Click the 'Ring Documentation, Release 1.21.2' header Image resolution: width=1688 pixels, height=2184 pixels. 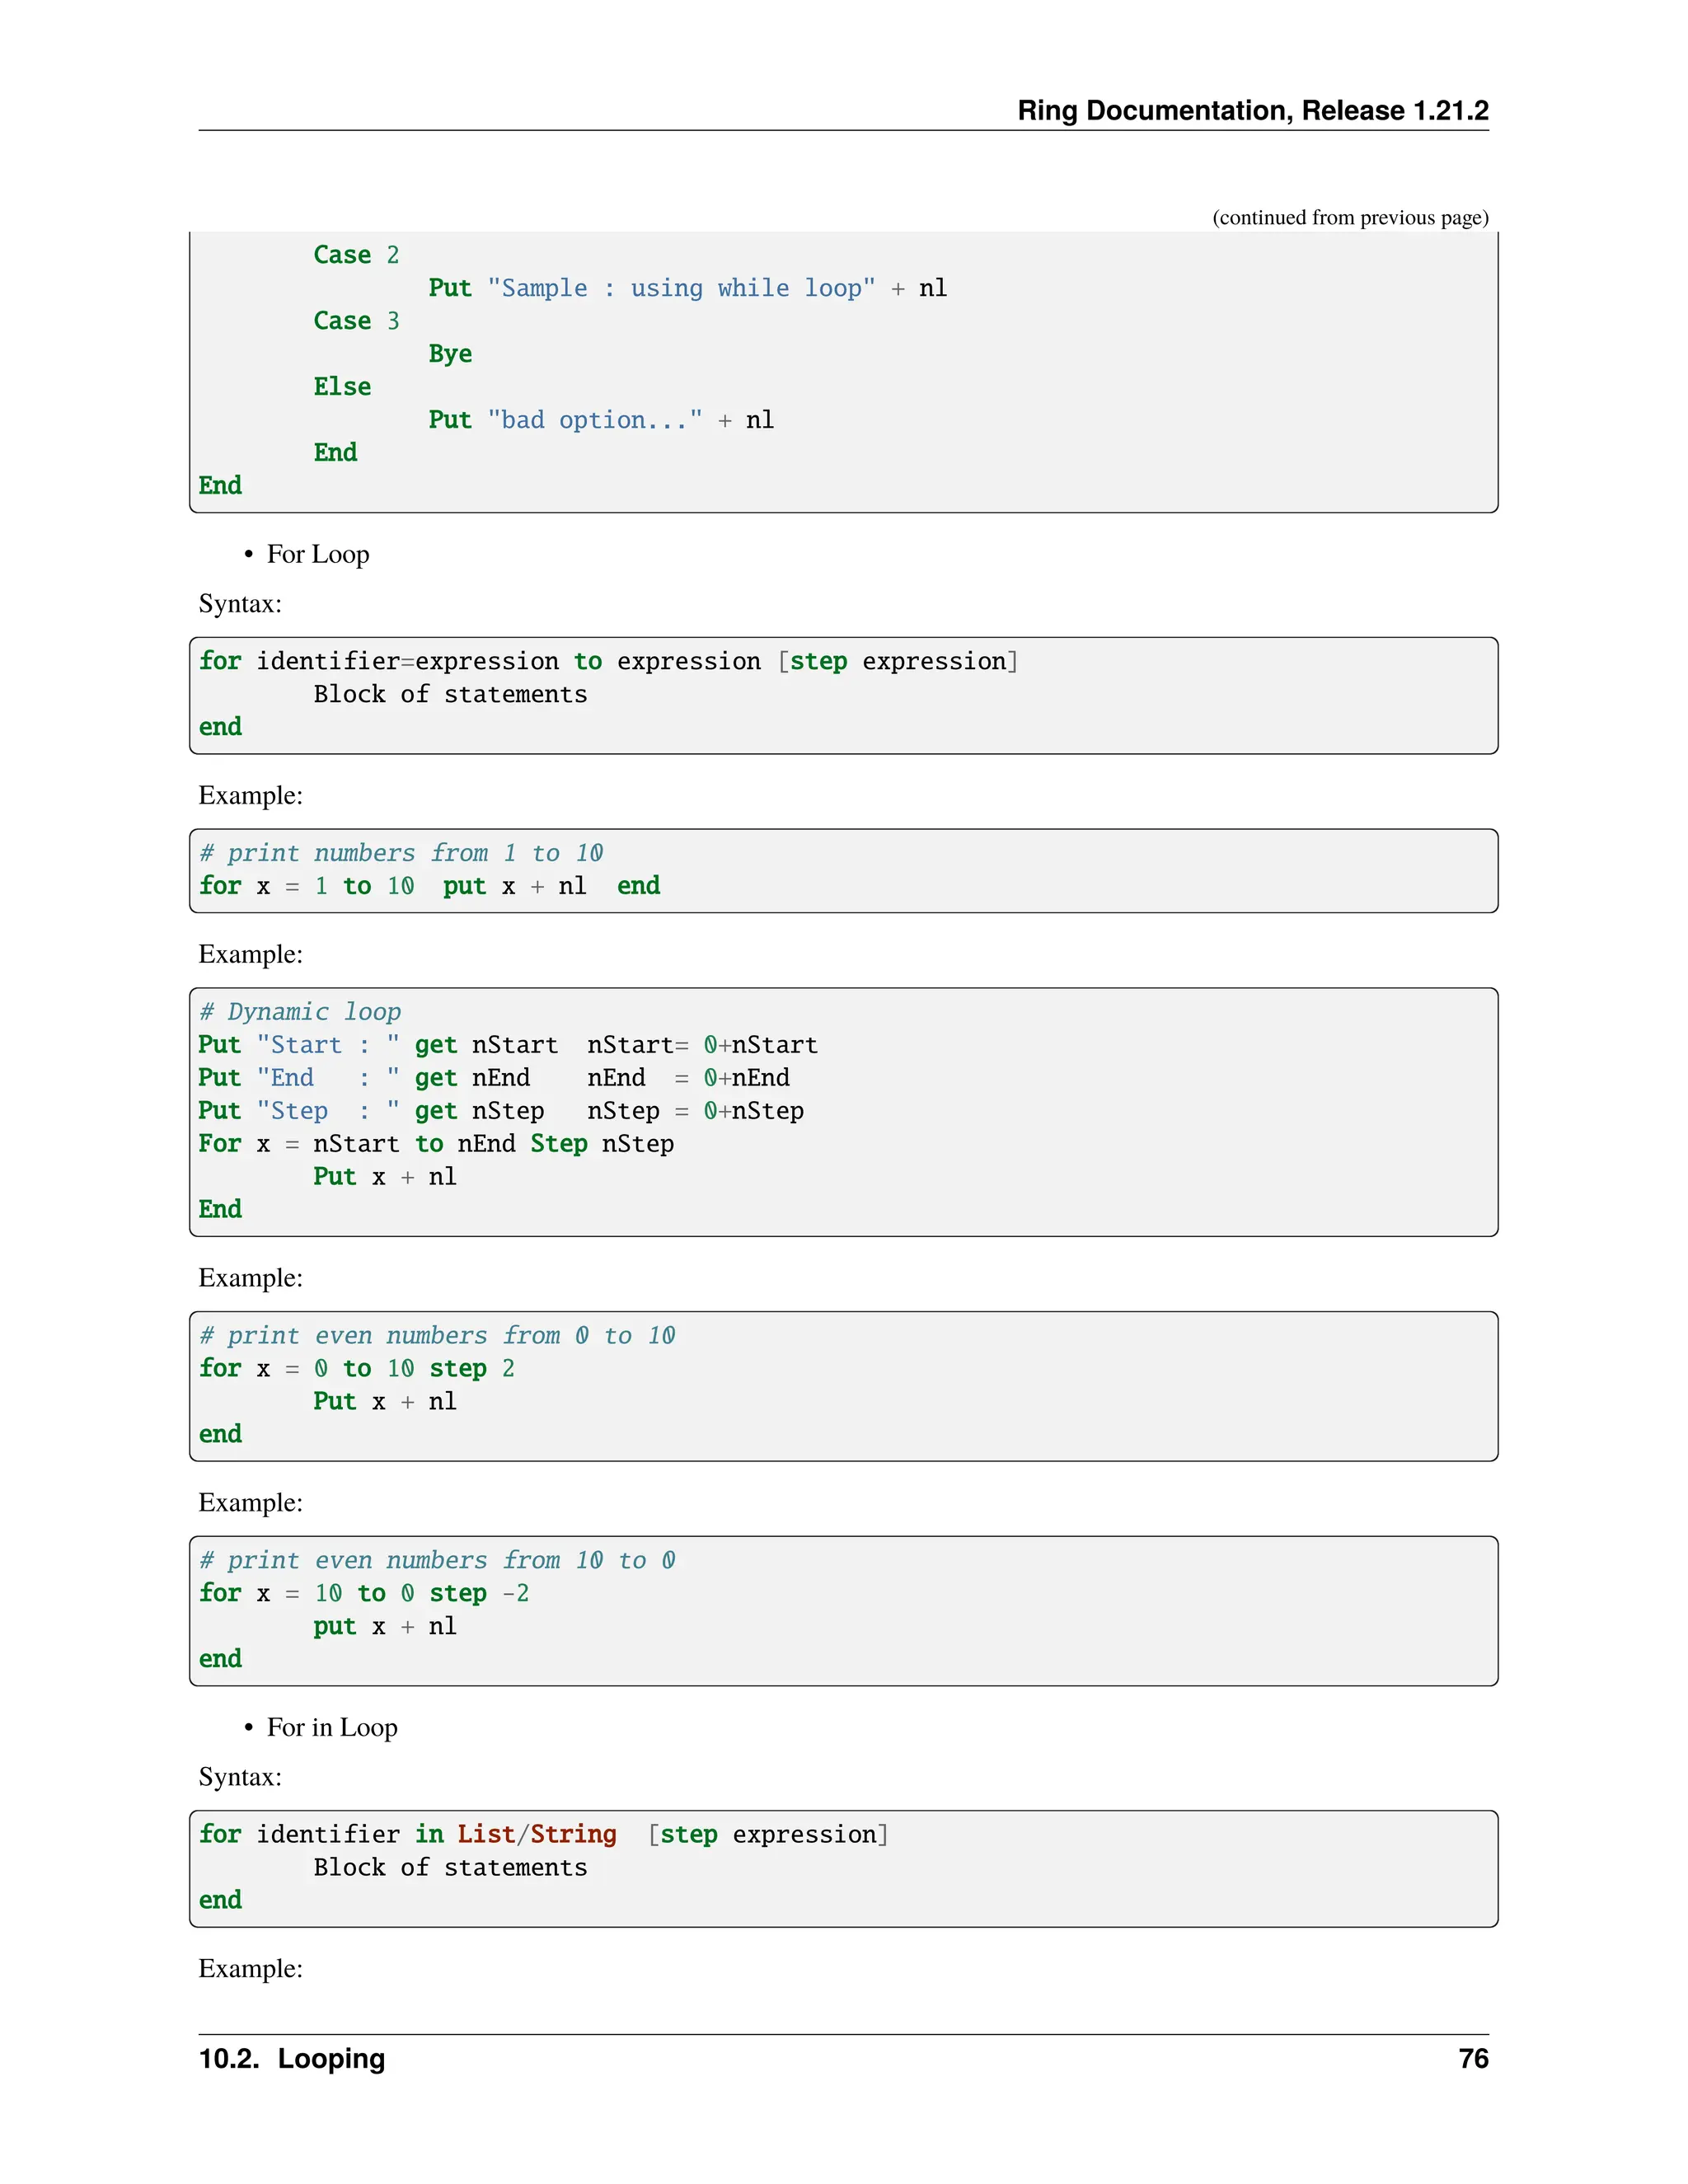point(1252,110)
